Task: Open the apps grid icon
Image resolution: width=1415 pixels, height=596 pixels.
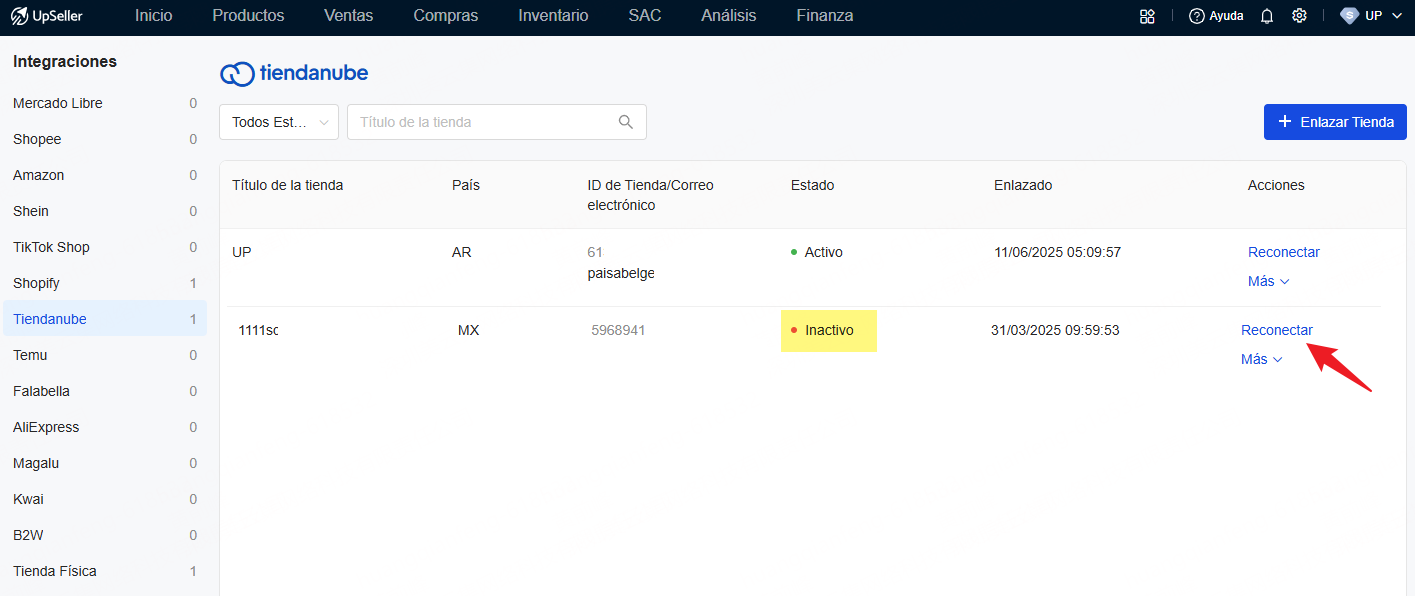Action: (1147, 16)
